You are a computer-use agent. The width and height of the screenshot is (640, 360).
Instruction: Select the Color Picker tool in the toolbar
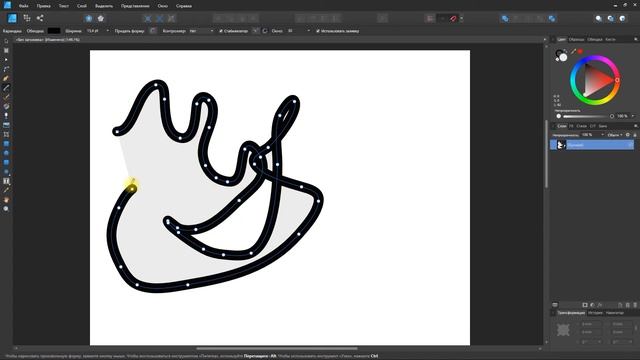pyautogui.click(x=6, y=190)
